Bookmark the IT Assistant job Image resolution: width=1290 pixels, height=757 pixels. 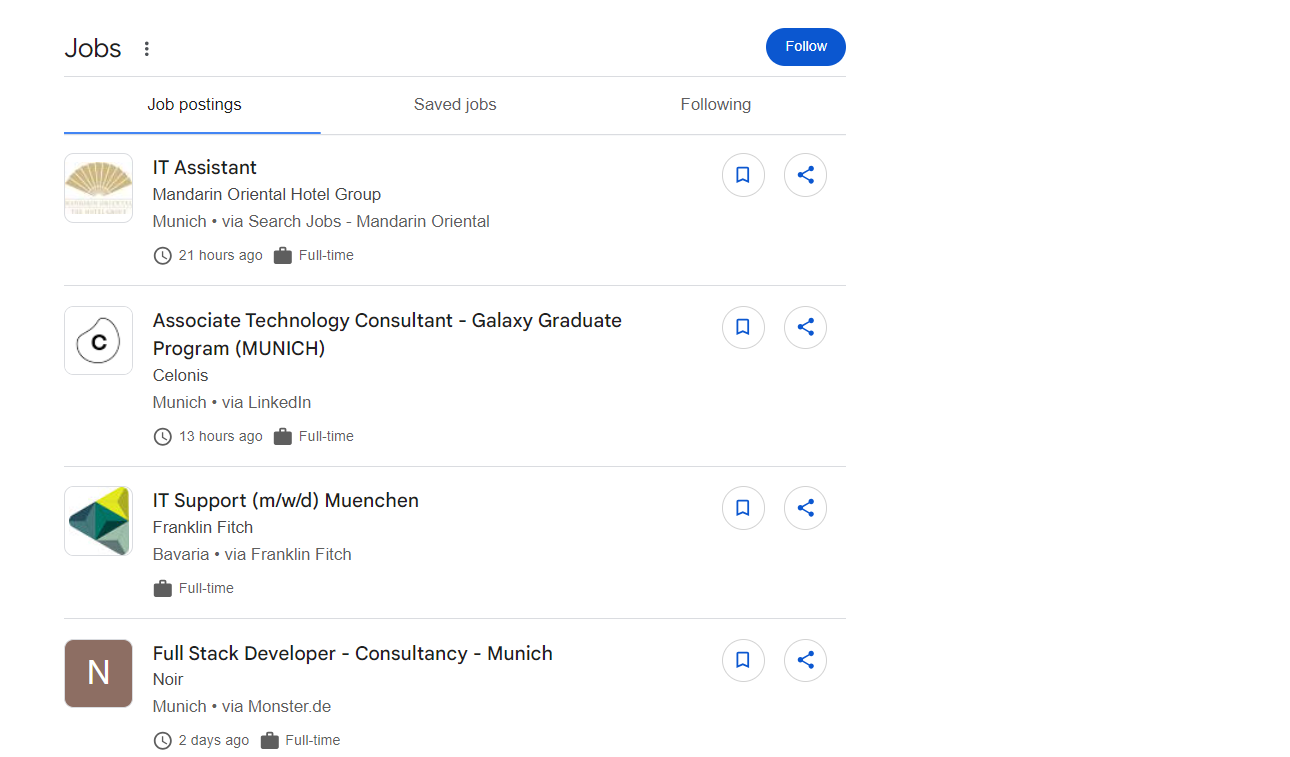pyautogui.click(x=743, y=175)
